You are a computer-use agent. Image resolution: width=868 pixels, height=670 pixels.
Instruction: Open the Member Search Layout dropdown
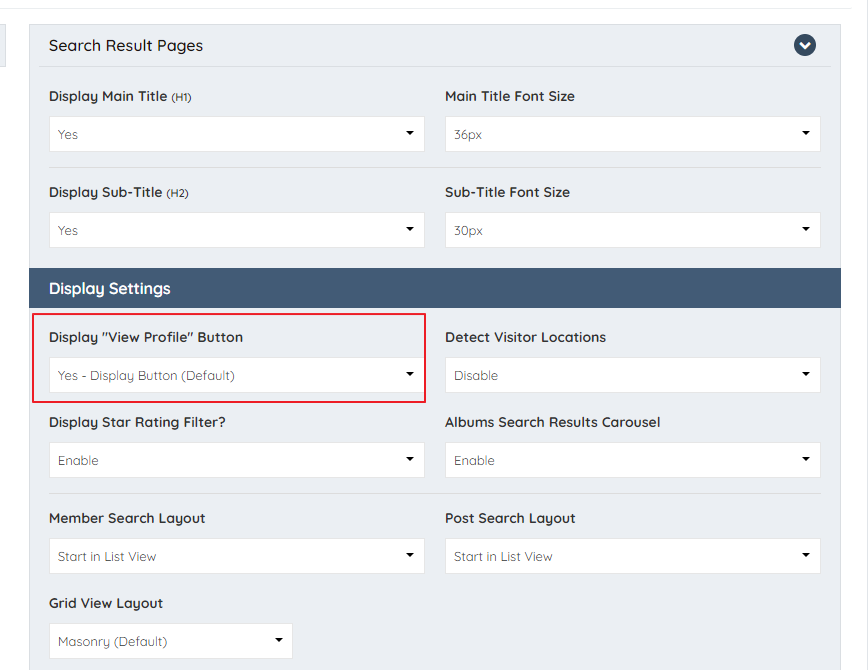coord(236,556)
